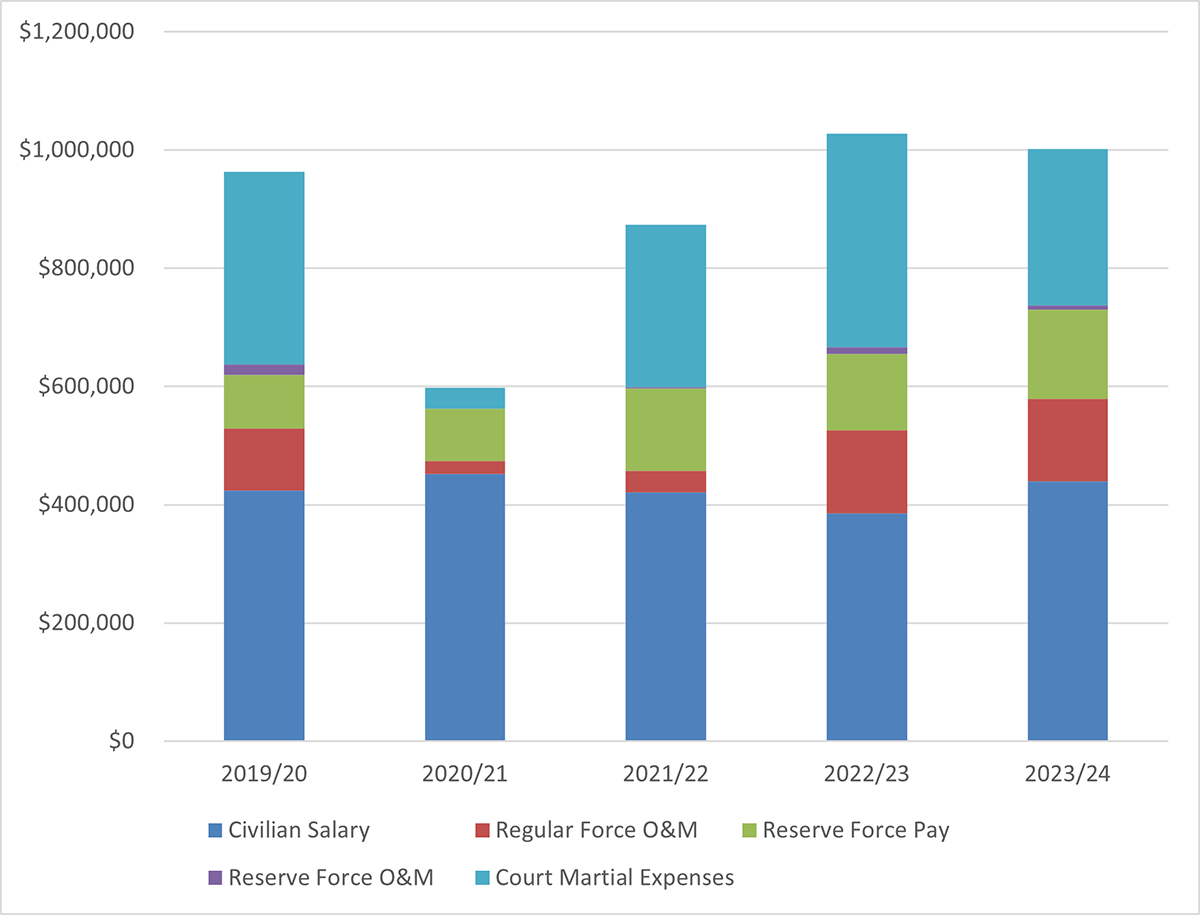Select the 2022/23 teal Court Martial Expenses segment
This screenshot has width=1200, height=915.
(867, 240)
